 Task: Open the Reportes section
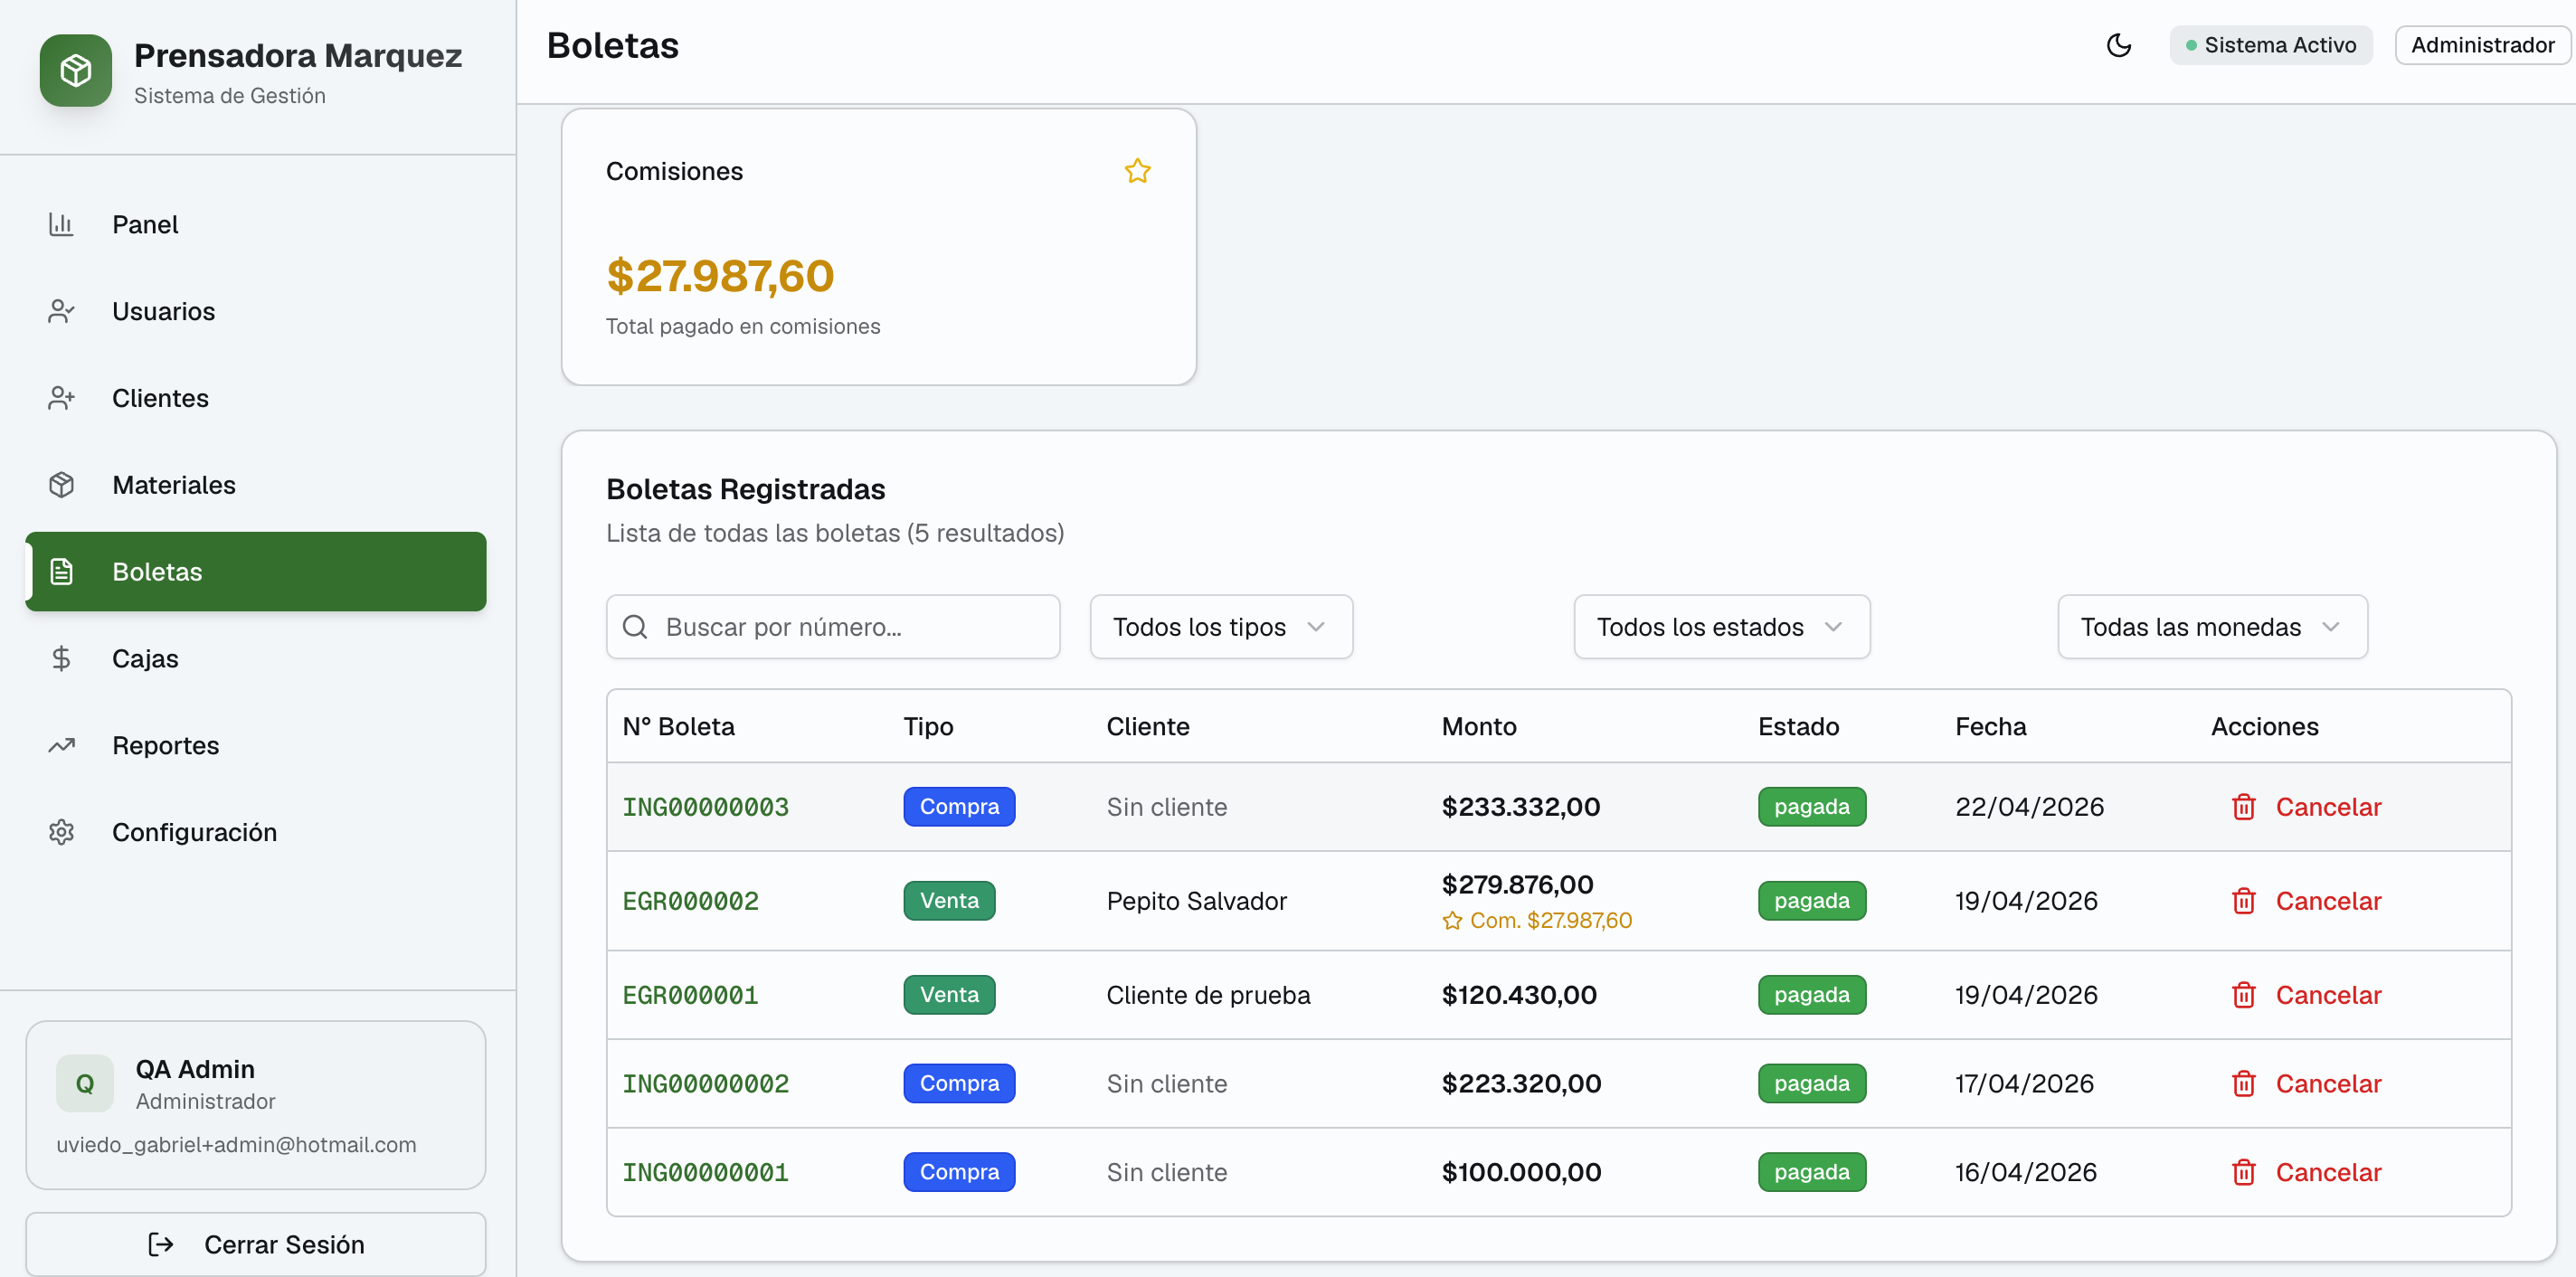click(x=165, y=745)
